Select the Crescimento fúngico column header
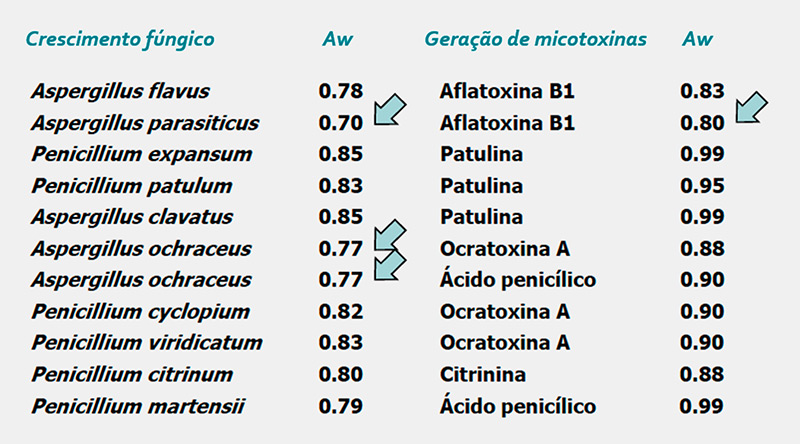This screenshot has width=800, height=444. (119, 39)
